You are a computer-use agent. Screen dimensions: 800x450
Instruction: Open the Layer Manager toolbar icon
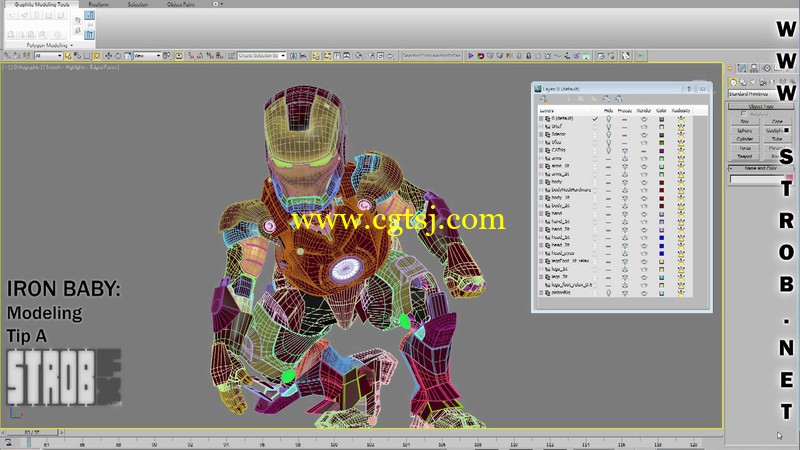tap(316, 56)
